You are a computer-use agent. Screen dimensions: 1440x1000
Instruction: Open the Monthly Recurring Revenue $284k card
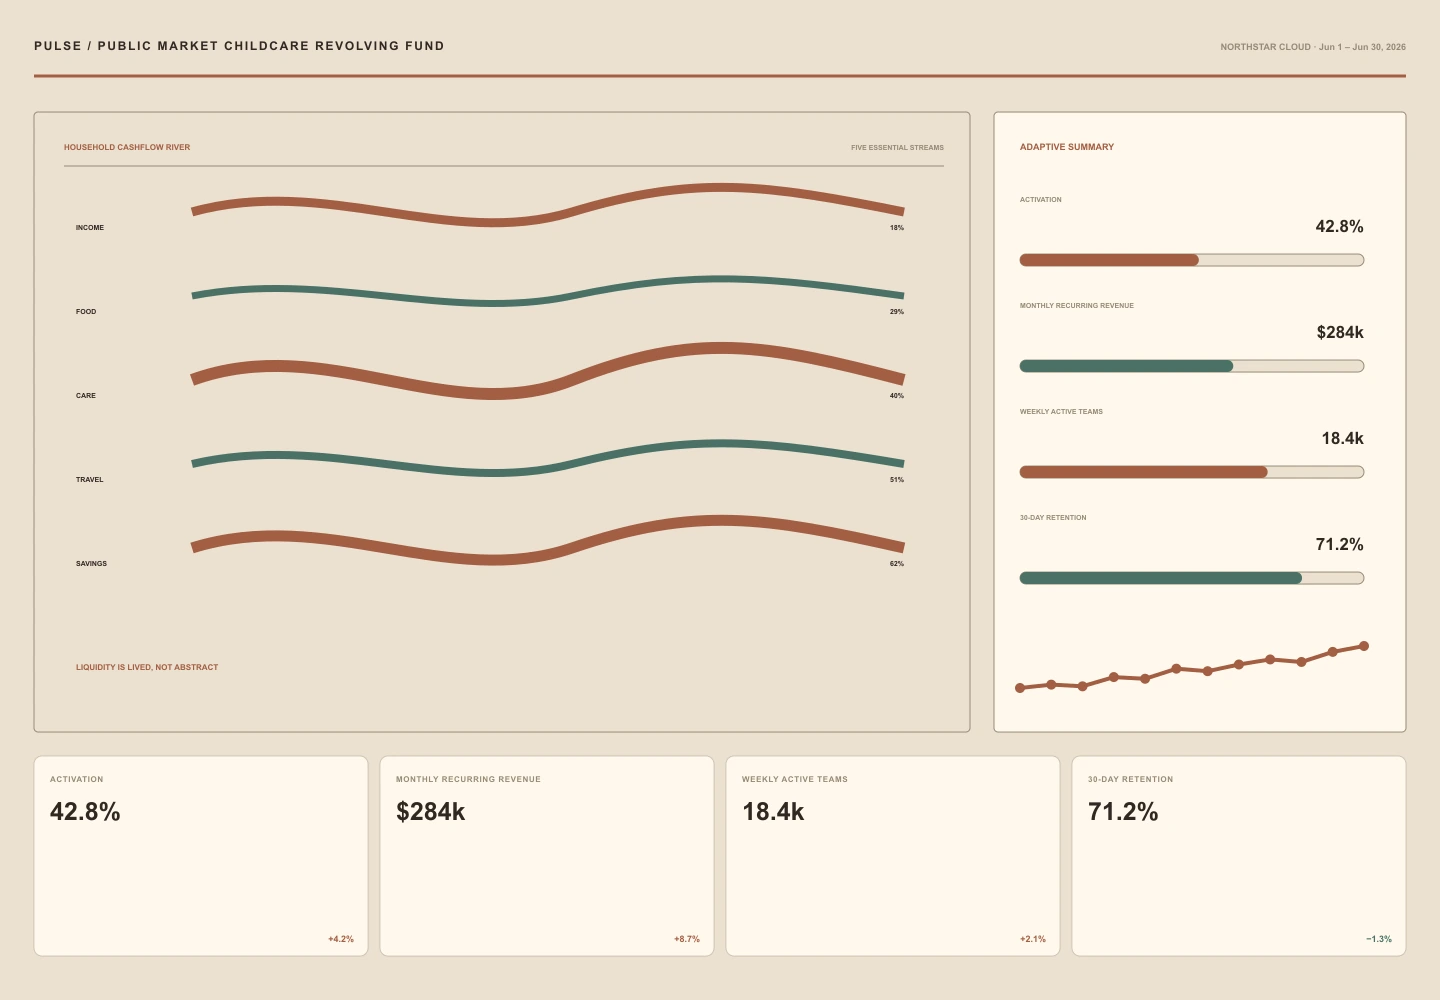[x=547, y=856]
